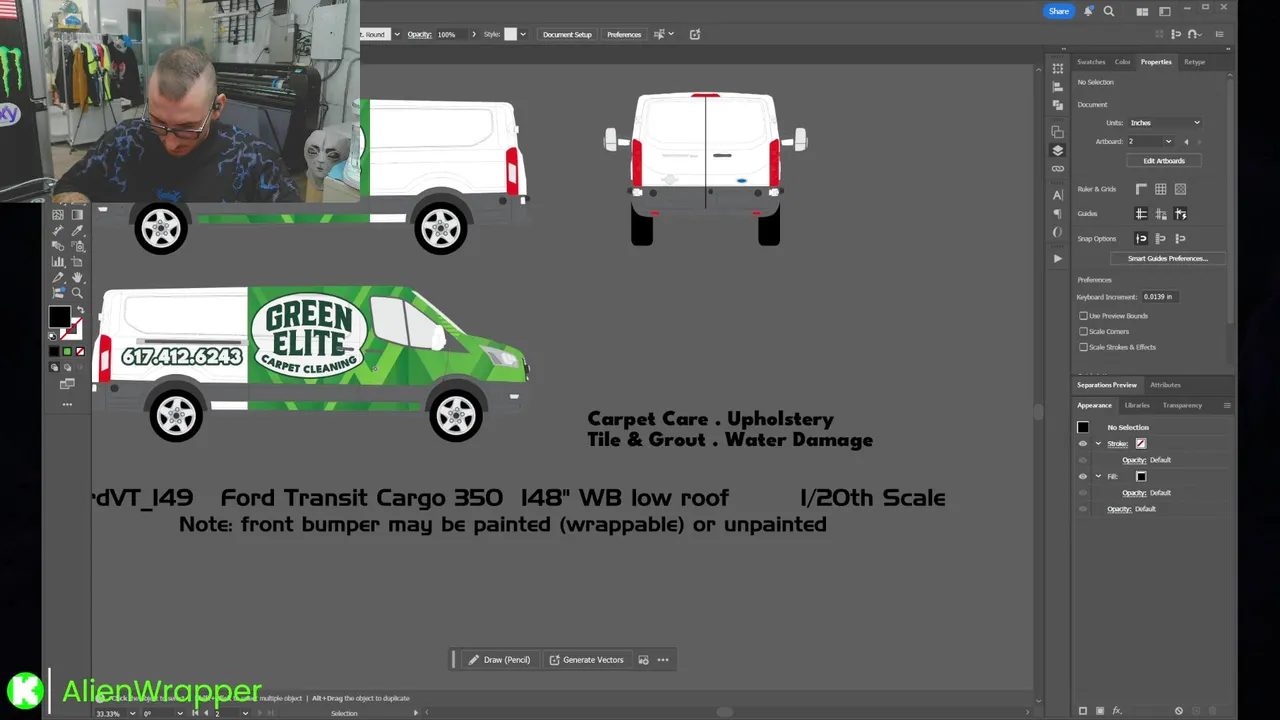Image resolution: width=1280 pixels, height=720 pixels.
Task: Select the Mesh tool in toolbar
Action: (x=58, y=215)
